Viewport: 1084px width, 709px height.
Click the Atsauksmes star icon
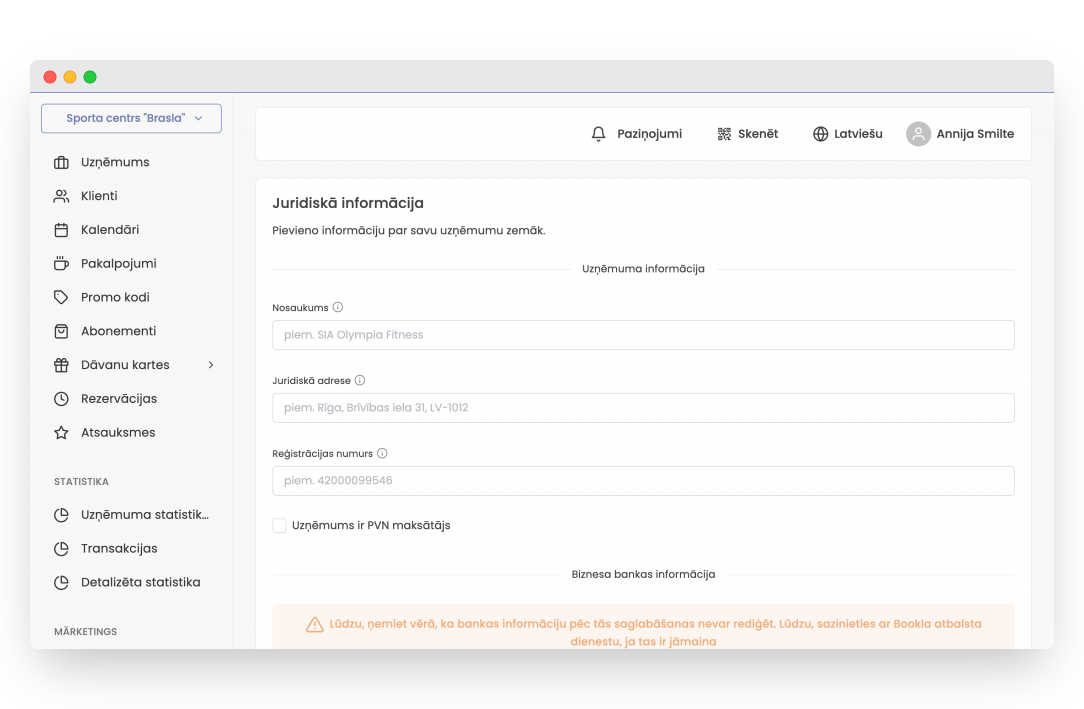click(x=61, y=433)
